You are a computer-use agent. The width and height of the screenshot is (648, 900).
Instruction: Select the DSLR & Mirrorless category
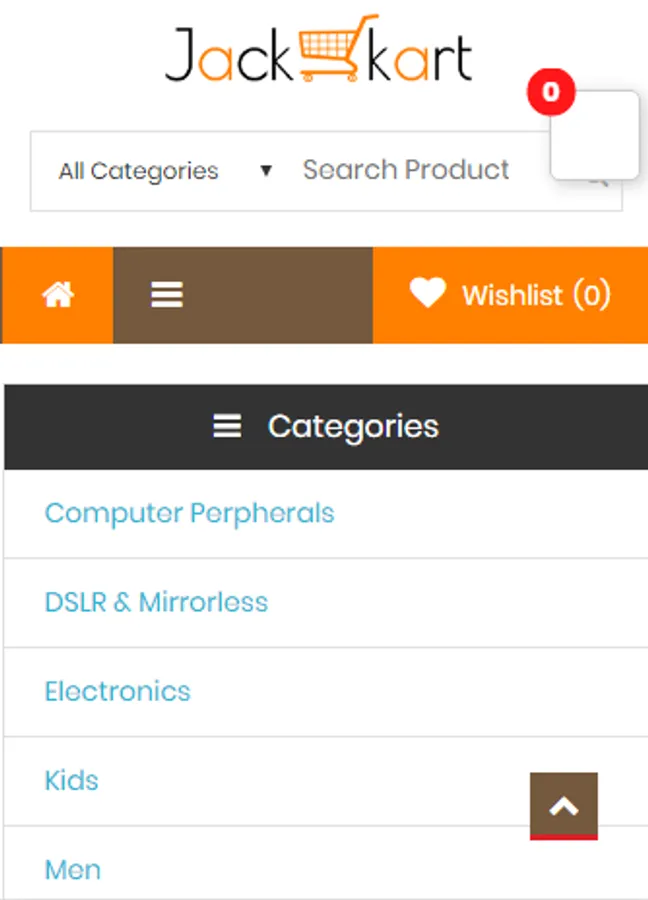(157, 603)
